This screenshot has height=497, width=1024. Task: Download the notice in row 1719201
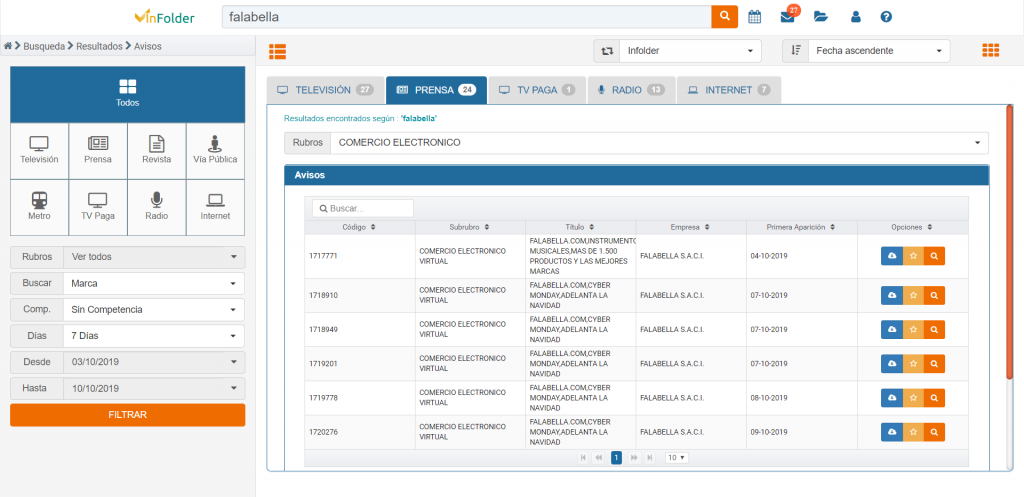coord(891,363)
